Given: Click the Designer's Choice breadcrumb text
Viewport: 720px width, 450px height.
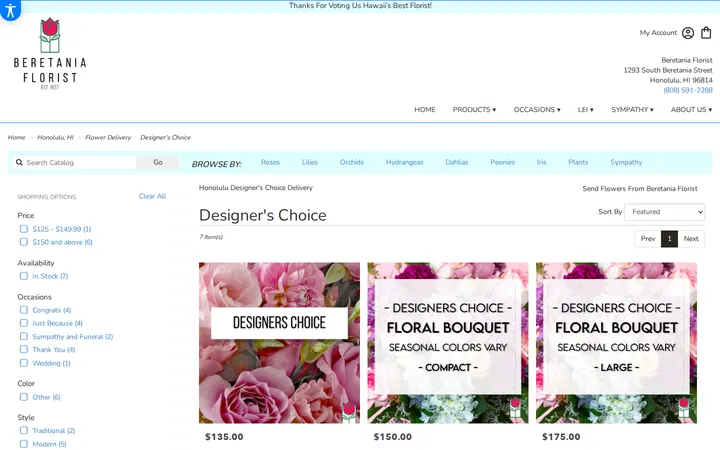Looking at the screenshot, I should [165, 137].
